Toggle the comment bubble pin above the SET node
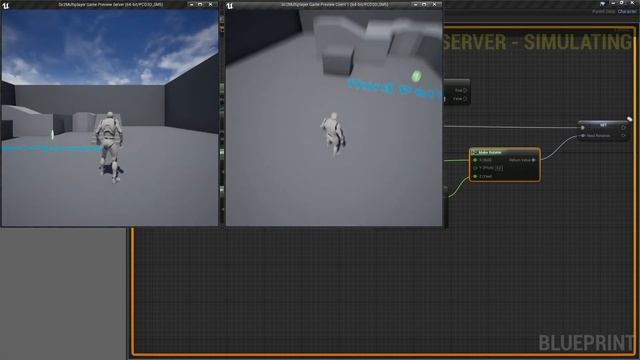Screen dimensions: 640x360 [x=629, y=119]
